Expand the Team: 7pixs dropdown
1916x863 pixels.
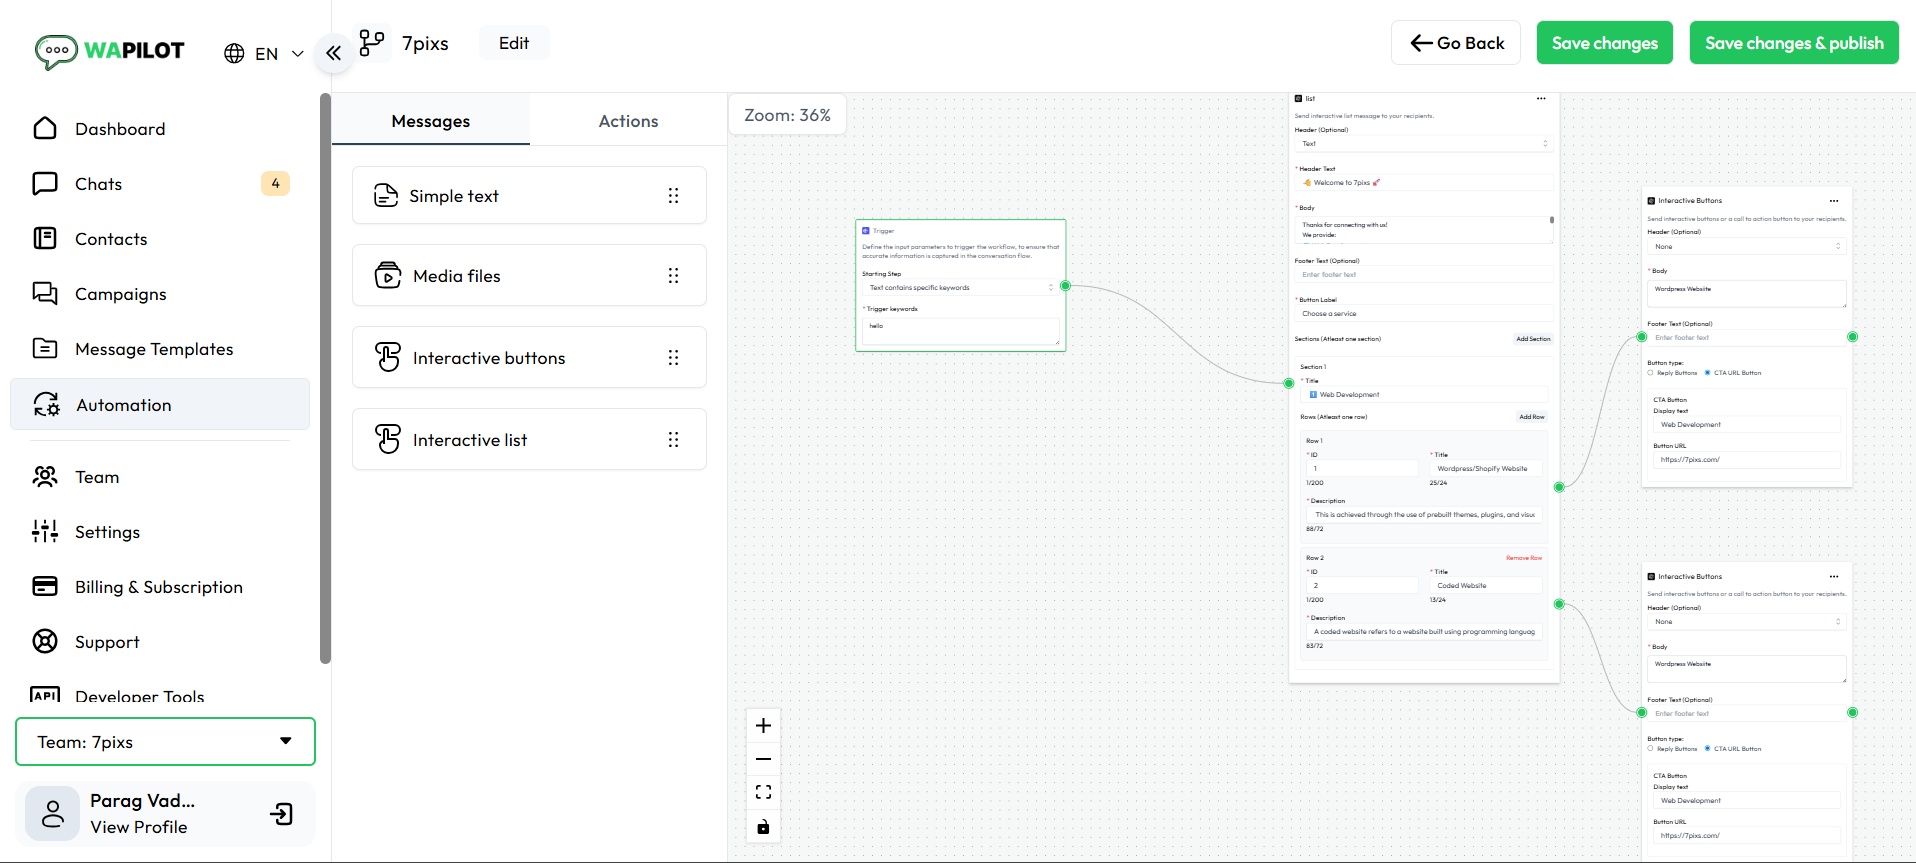coord(165,742)
